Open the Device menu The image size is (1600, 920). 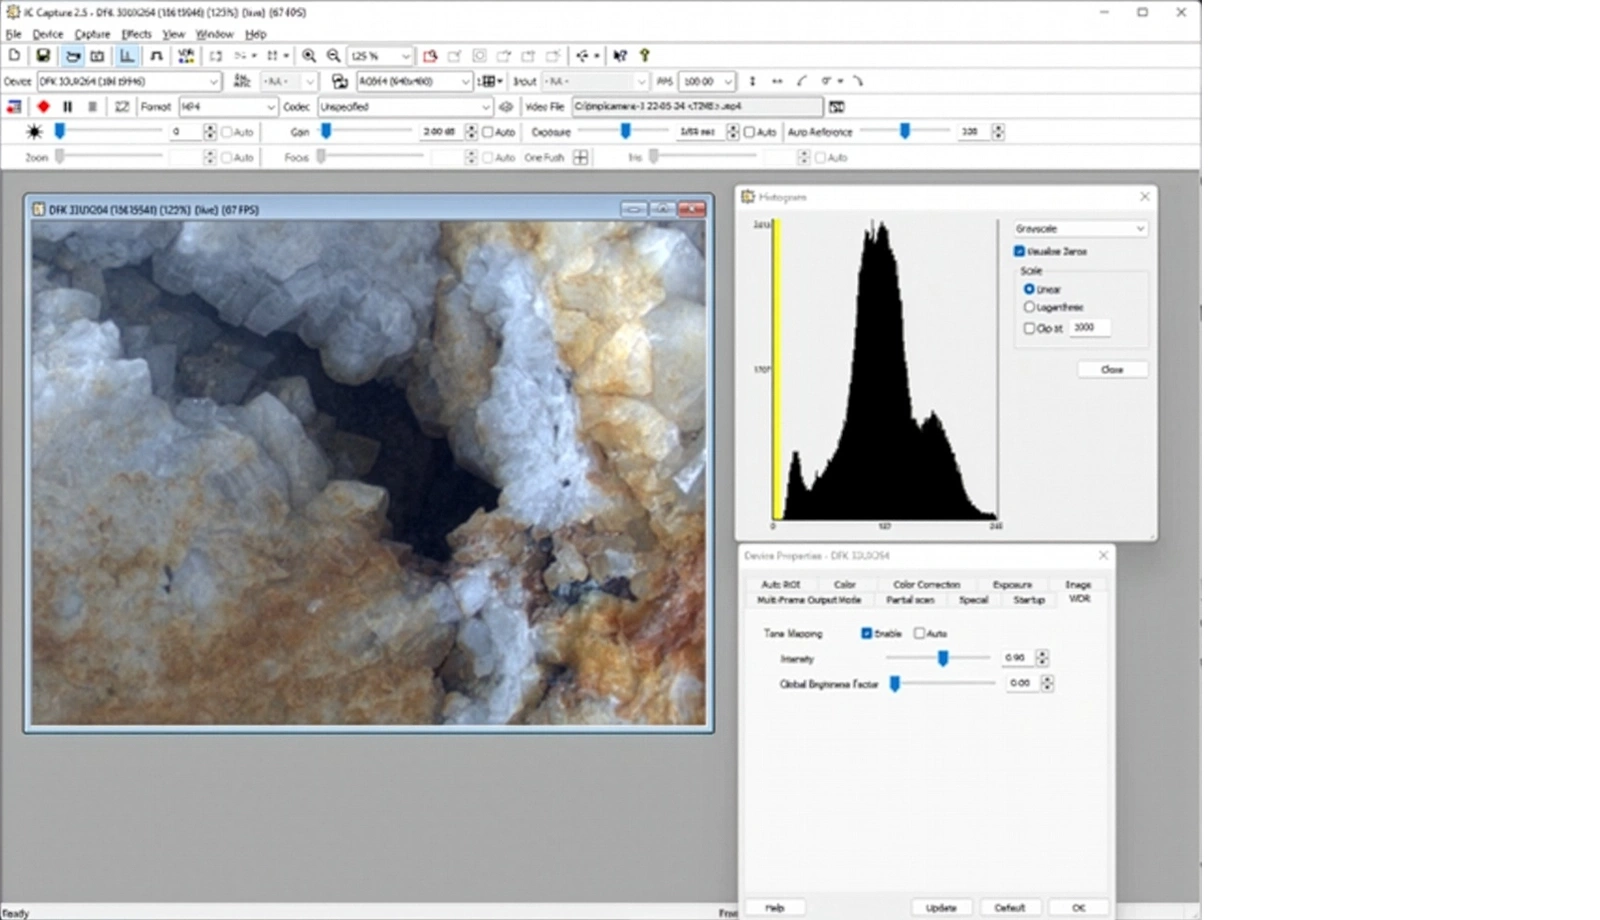coord(47,34)
